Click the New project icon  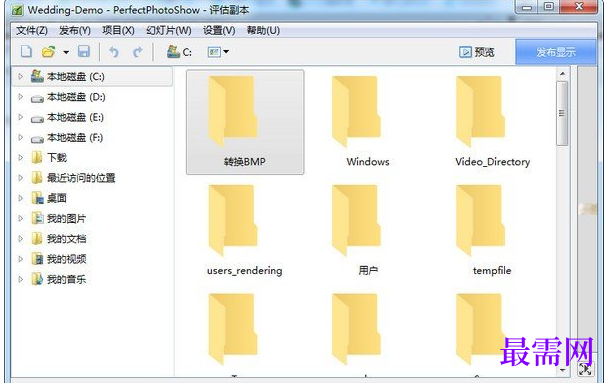coord(26,52)
